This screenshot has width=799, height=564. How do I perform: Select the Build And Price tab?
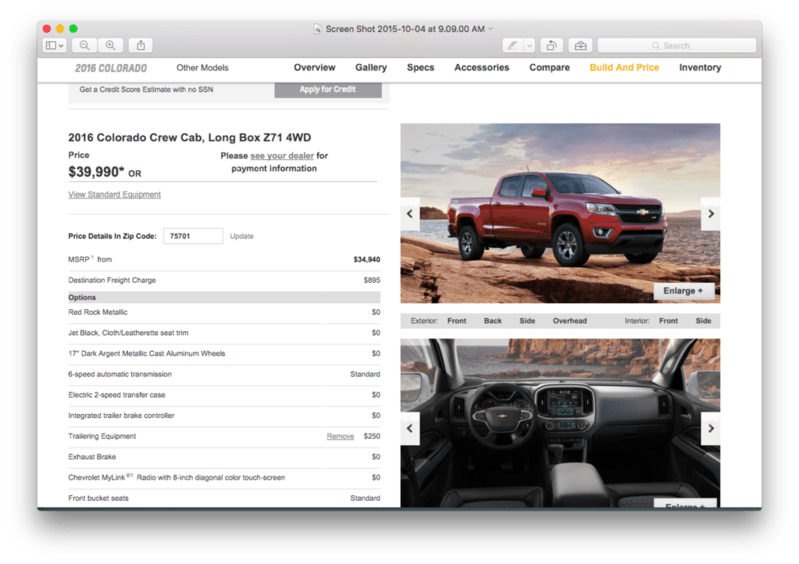[624, 67]
